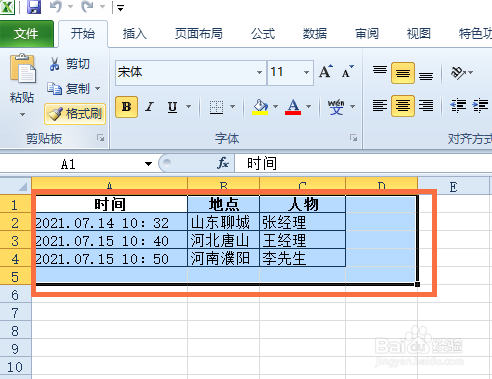The width and height of the screenshot is (492, 379).
Task: Click the align text left icon
Action: (x=380, y=106)
